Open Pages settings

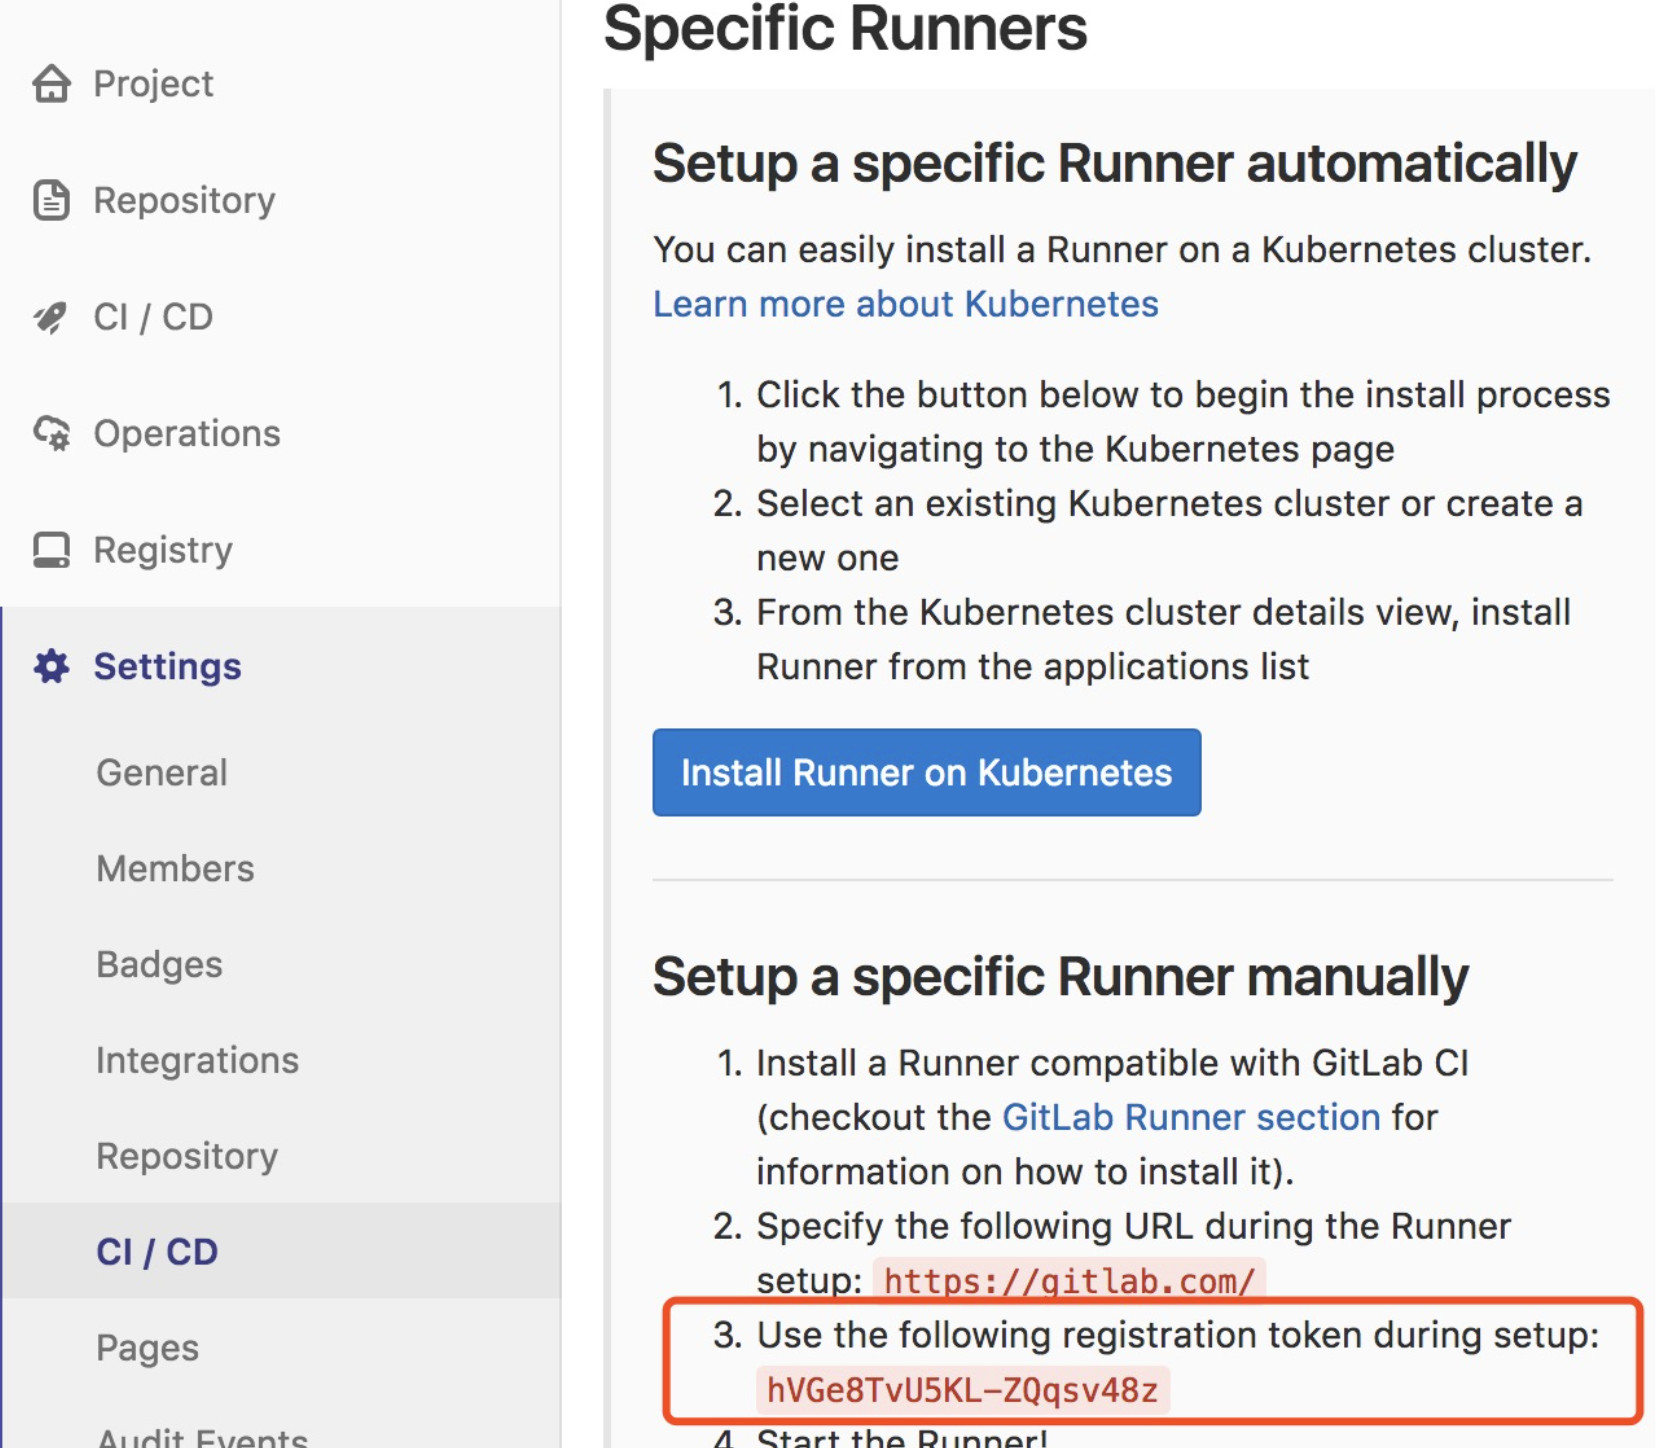147,1348
